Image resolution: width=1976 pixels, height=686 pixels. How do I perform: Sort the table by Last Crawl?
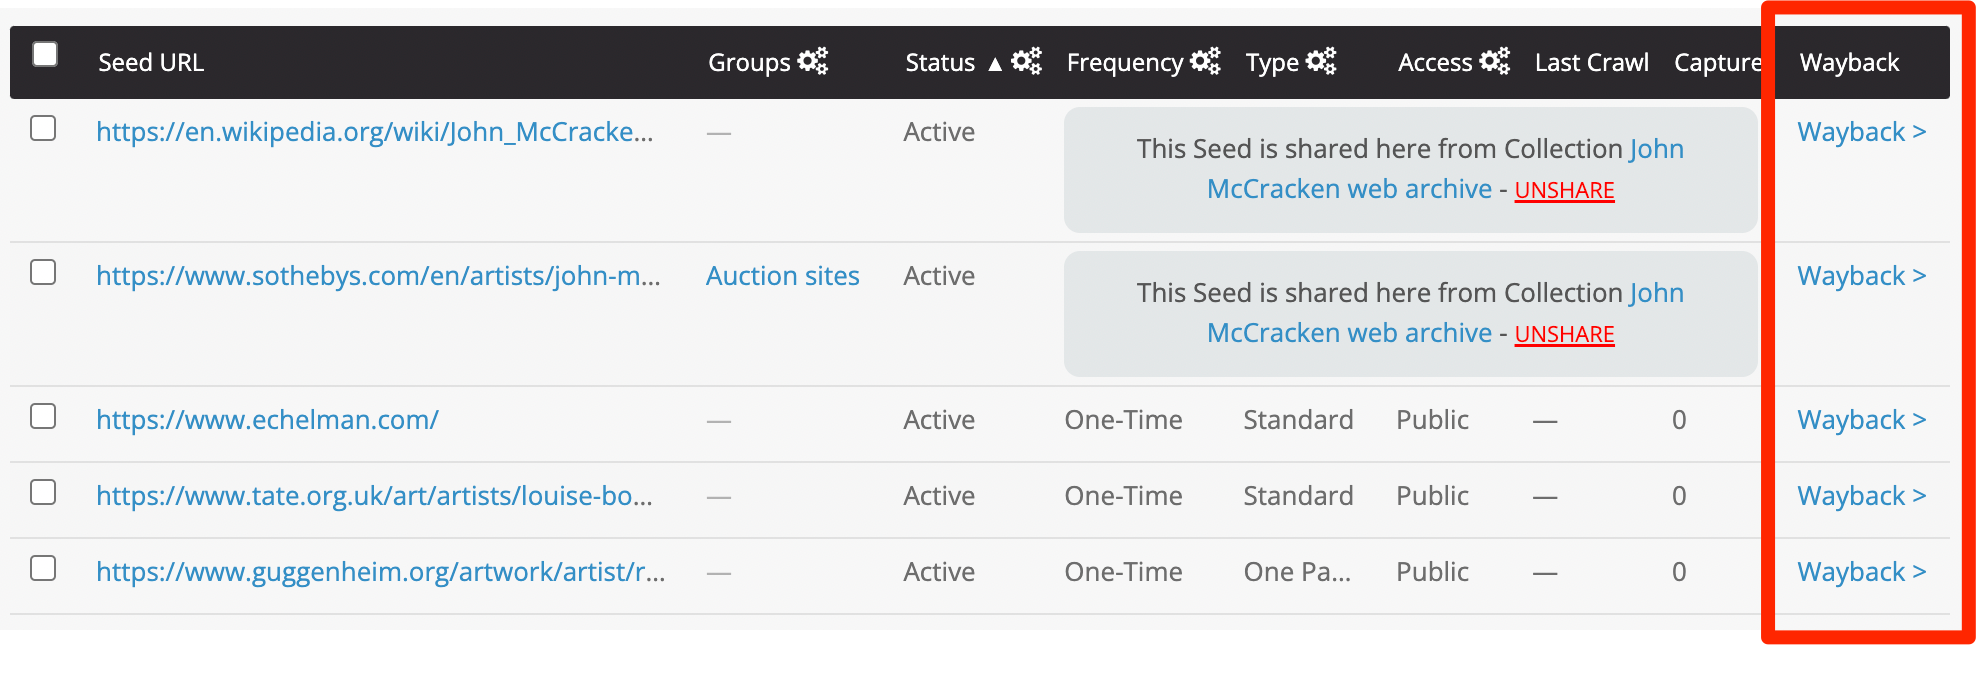tap(1591, 63)
